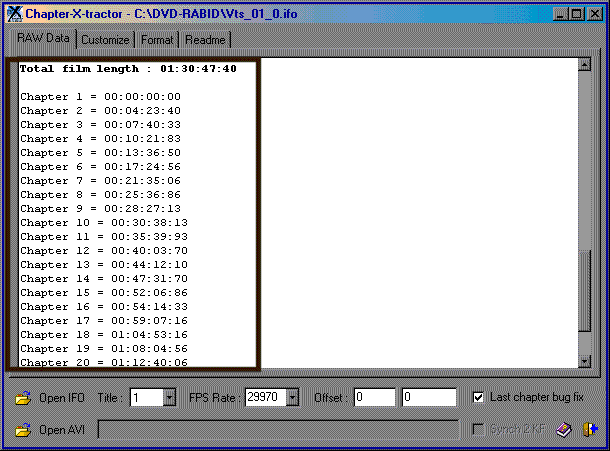
Task: Click the AVI file path field
Action: click(279, 430)
